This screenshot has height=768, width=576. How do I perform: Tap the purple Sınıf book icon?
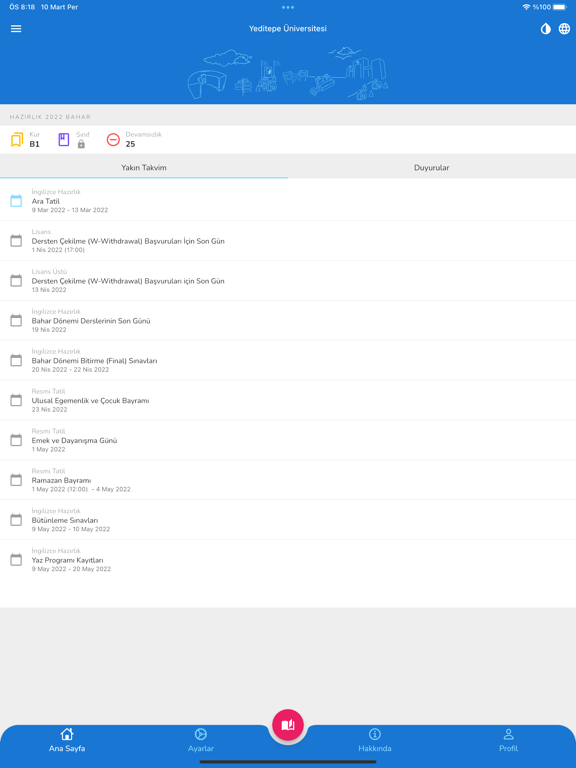pos(64,140)
